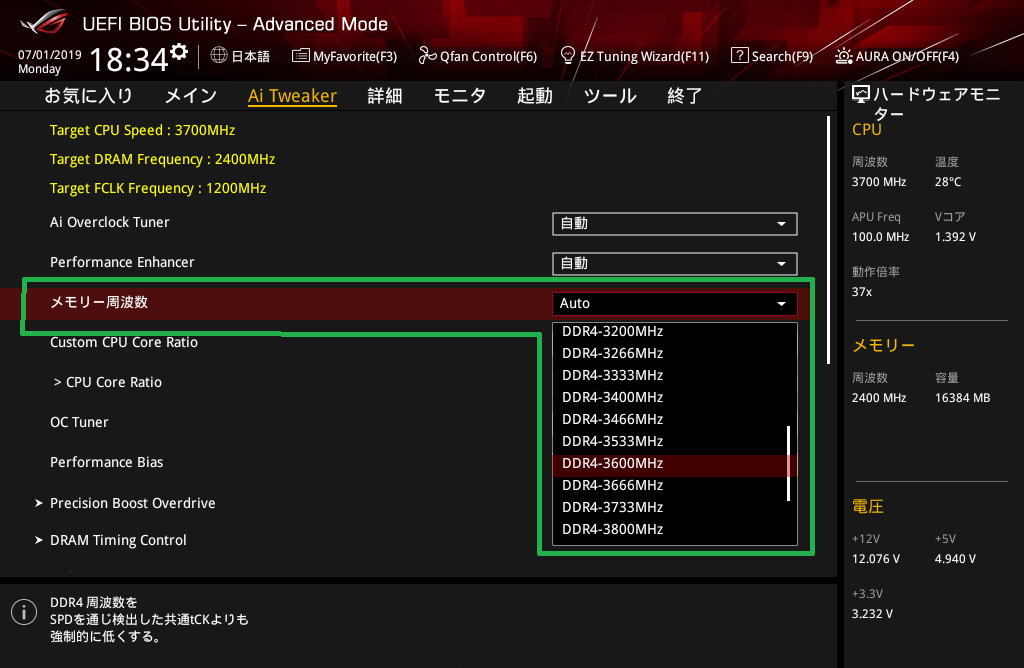Image resolution: width=1024 pixels, height=668 pixels.
Task: Choose DDR4-3200MHz from list
Action: (x=671, y=331)
